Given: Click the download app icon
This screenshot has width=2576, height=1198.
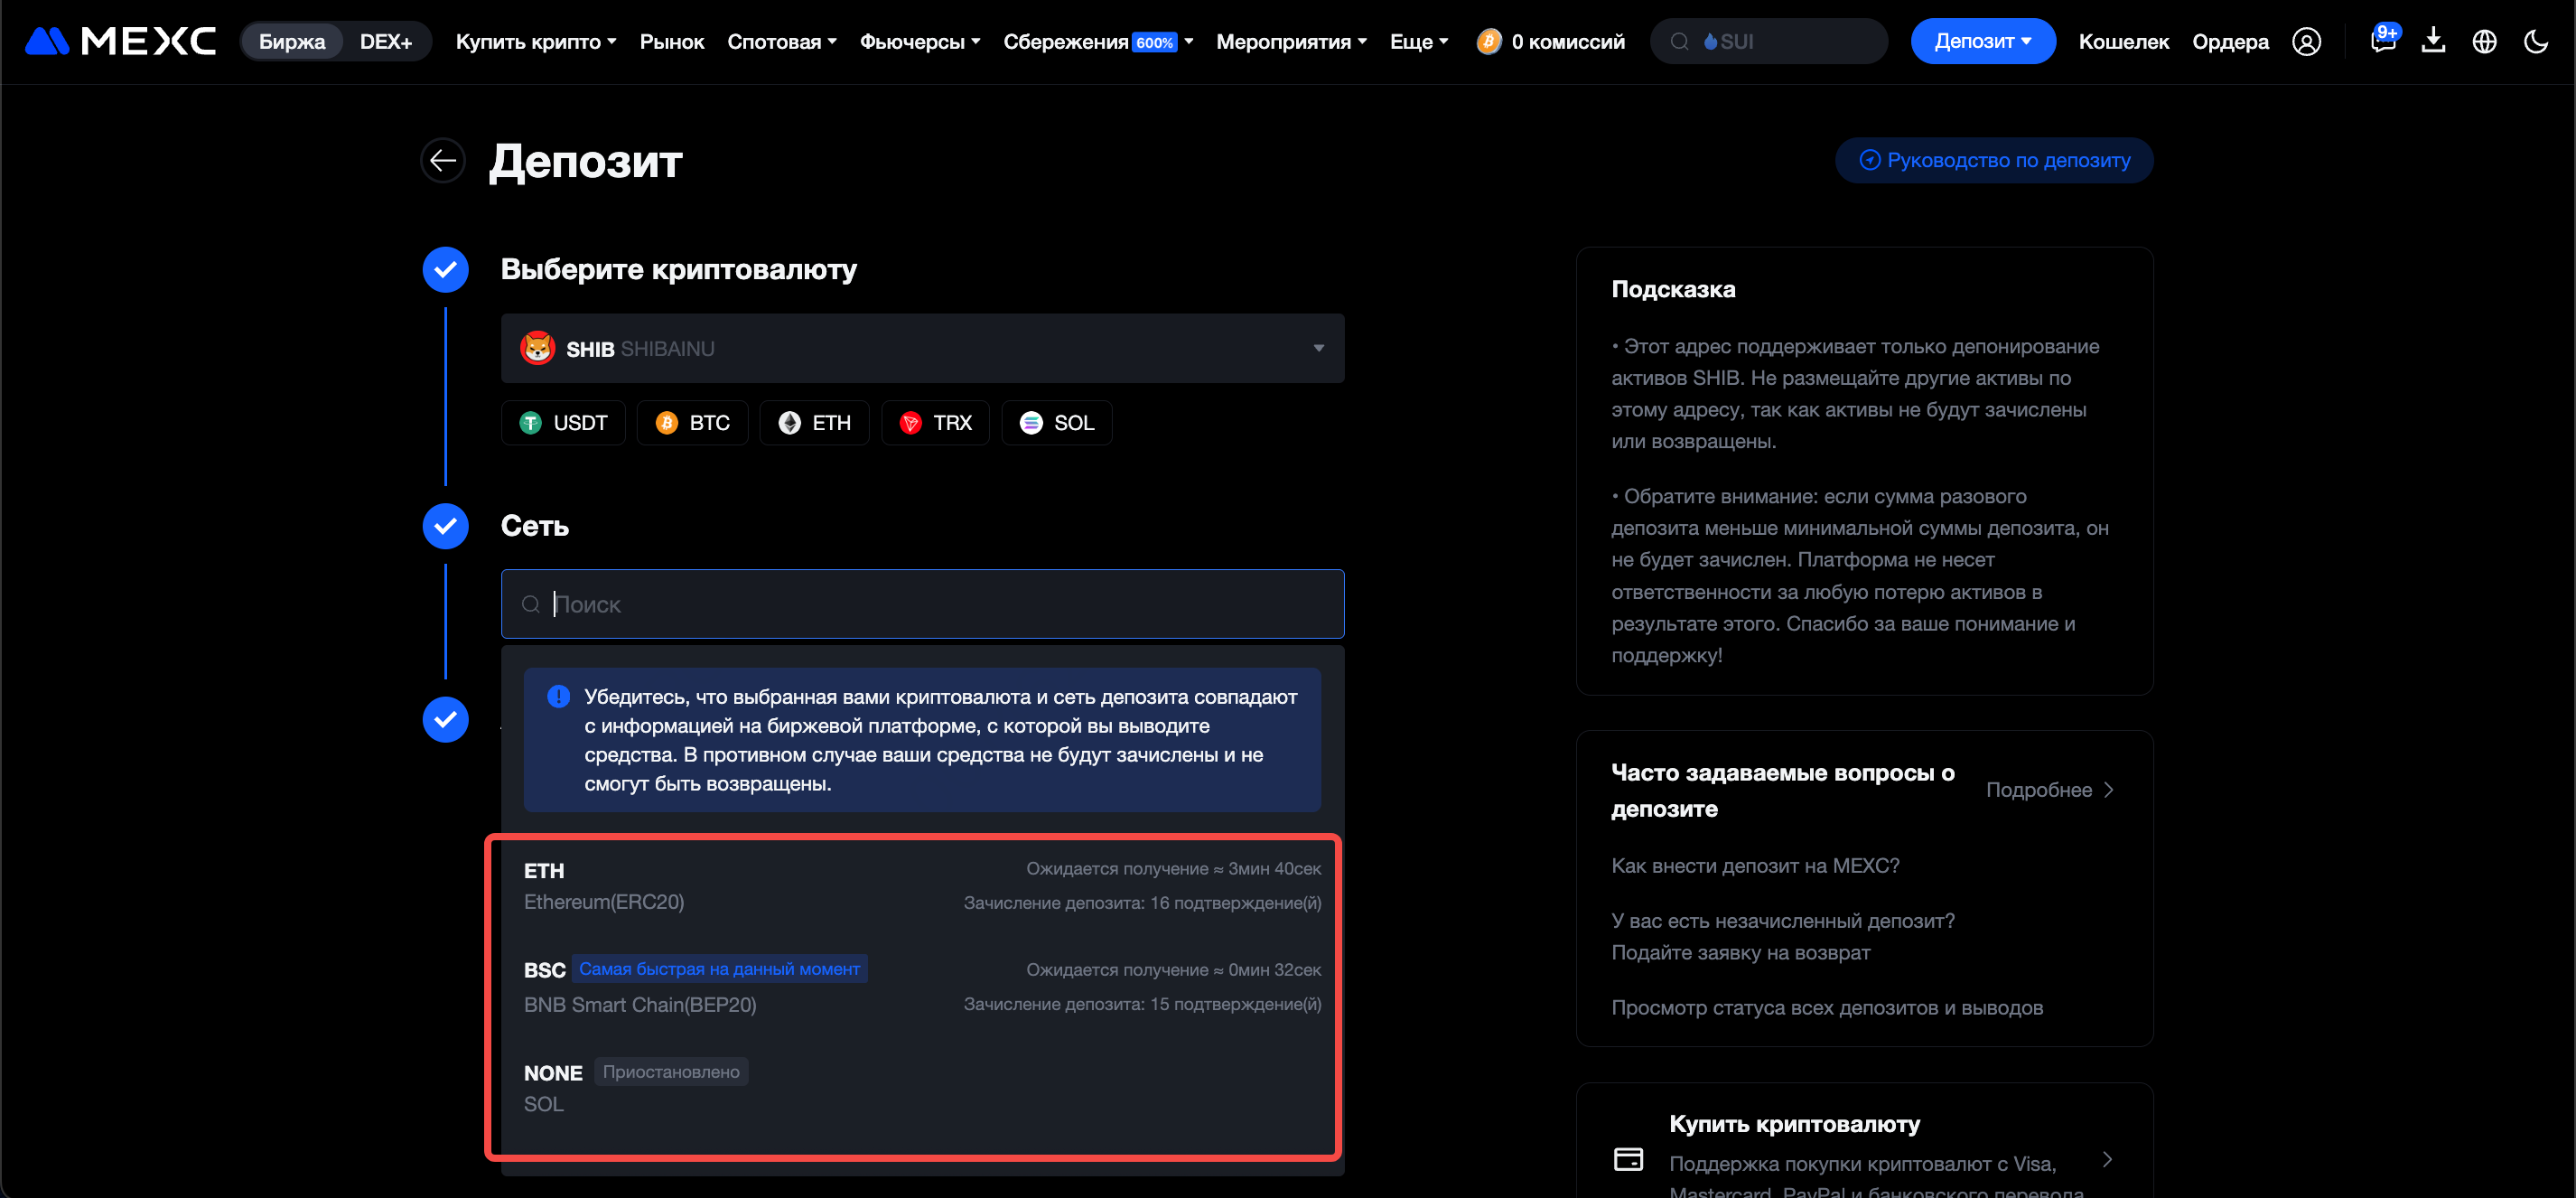Looking at the screenshot, I should (2434, 41).
